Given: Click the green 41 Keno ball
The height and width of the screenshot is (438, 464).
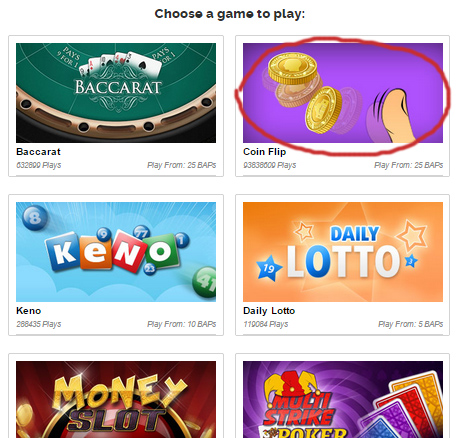Looking at the screenshot, I should [x=205, y=282].
